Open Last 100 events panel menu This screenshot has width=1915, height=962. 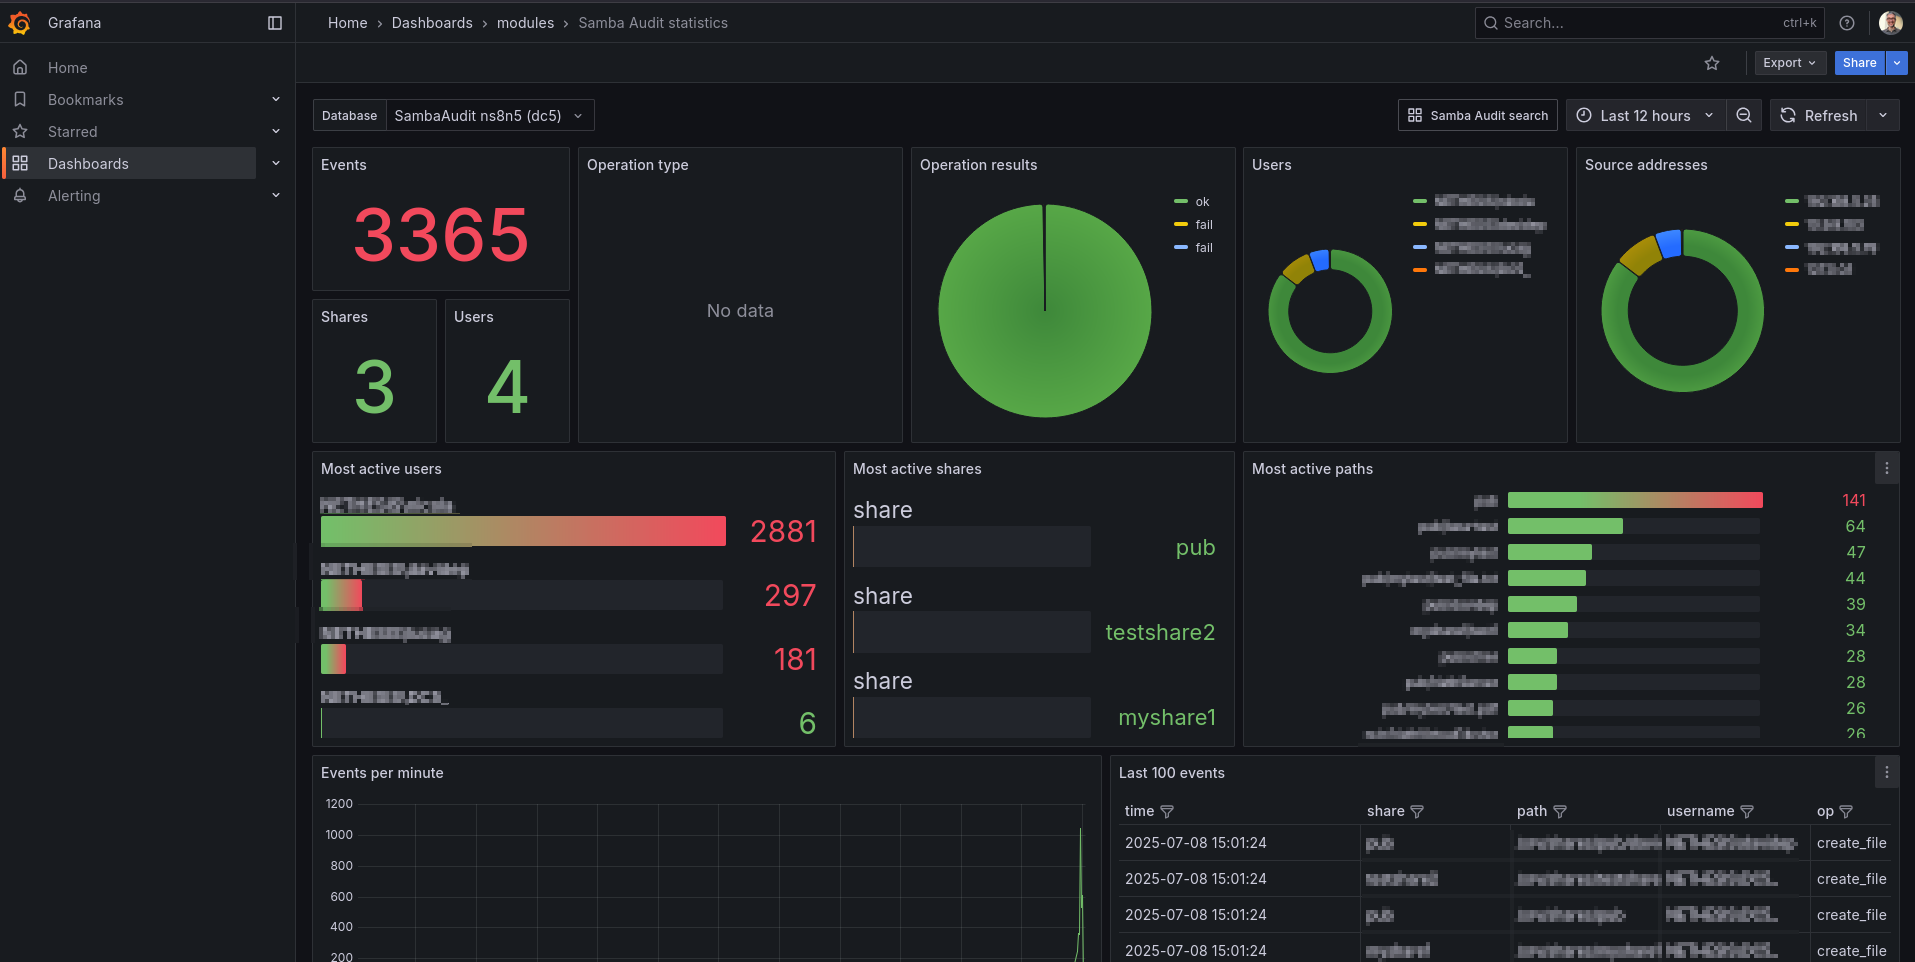(1887, 773)
